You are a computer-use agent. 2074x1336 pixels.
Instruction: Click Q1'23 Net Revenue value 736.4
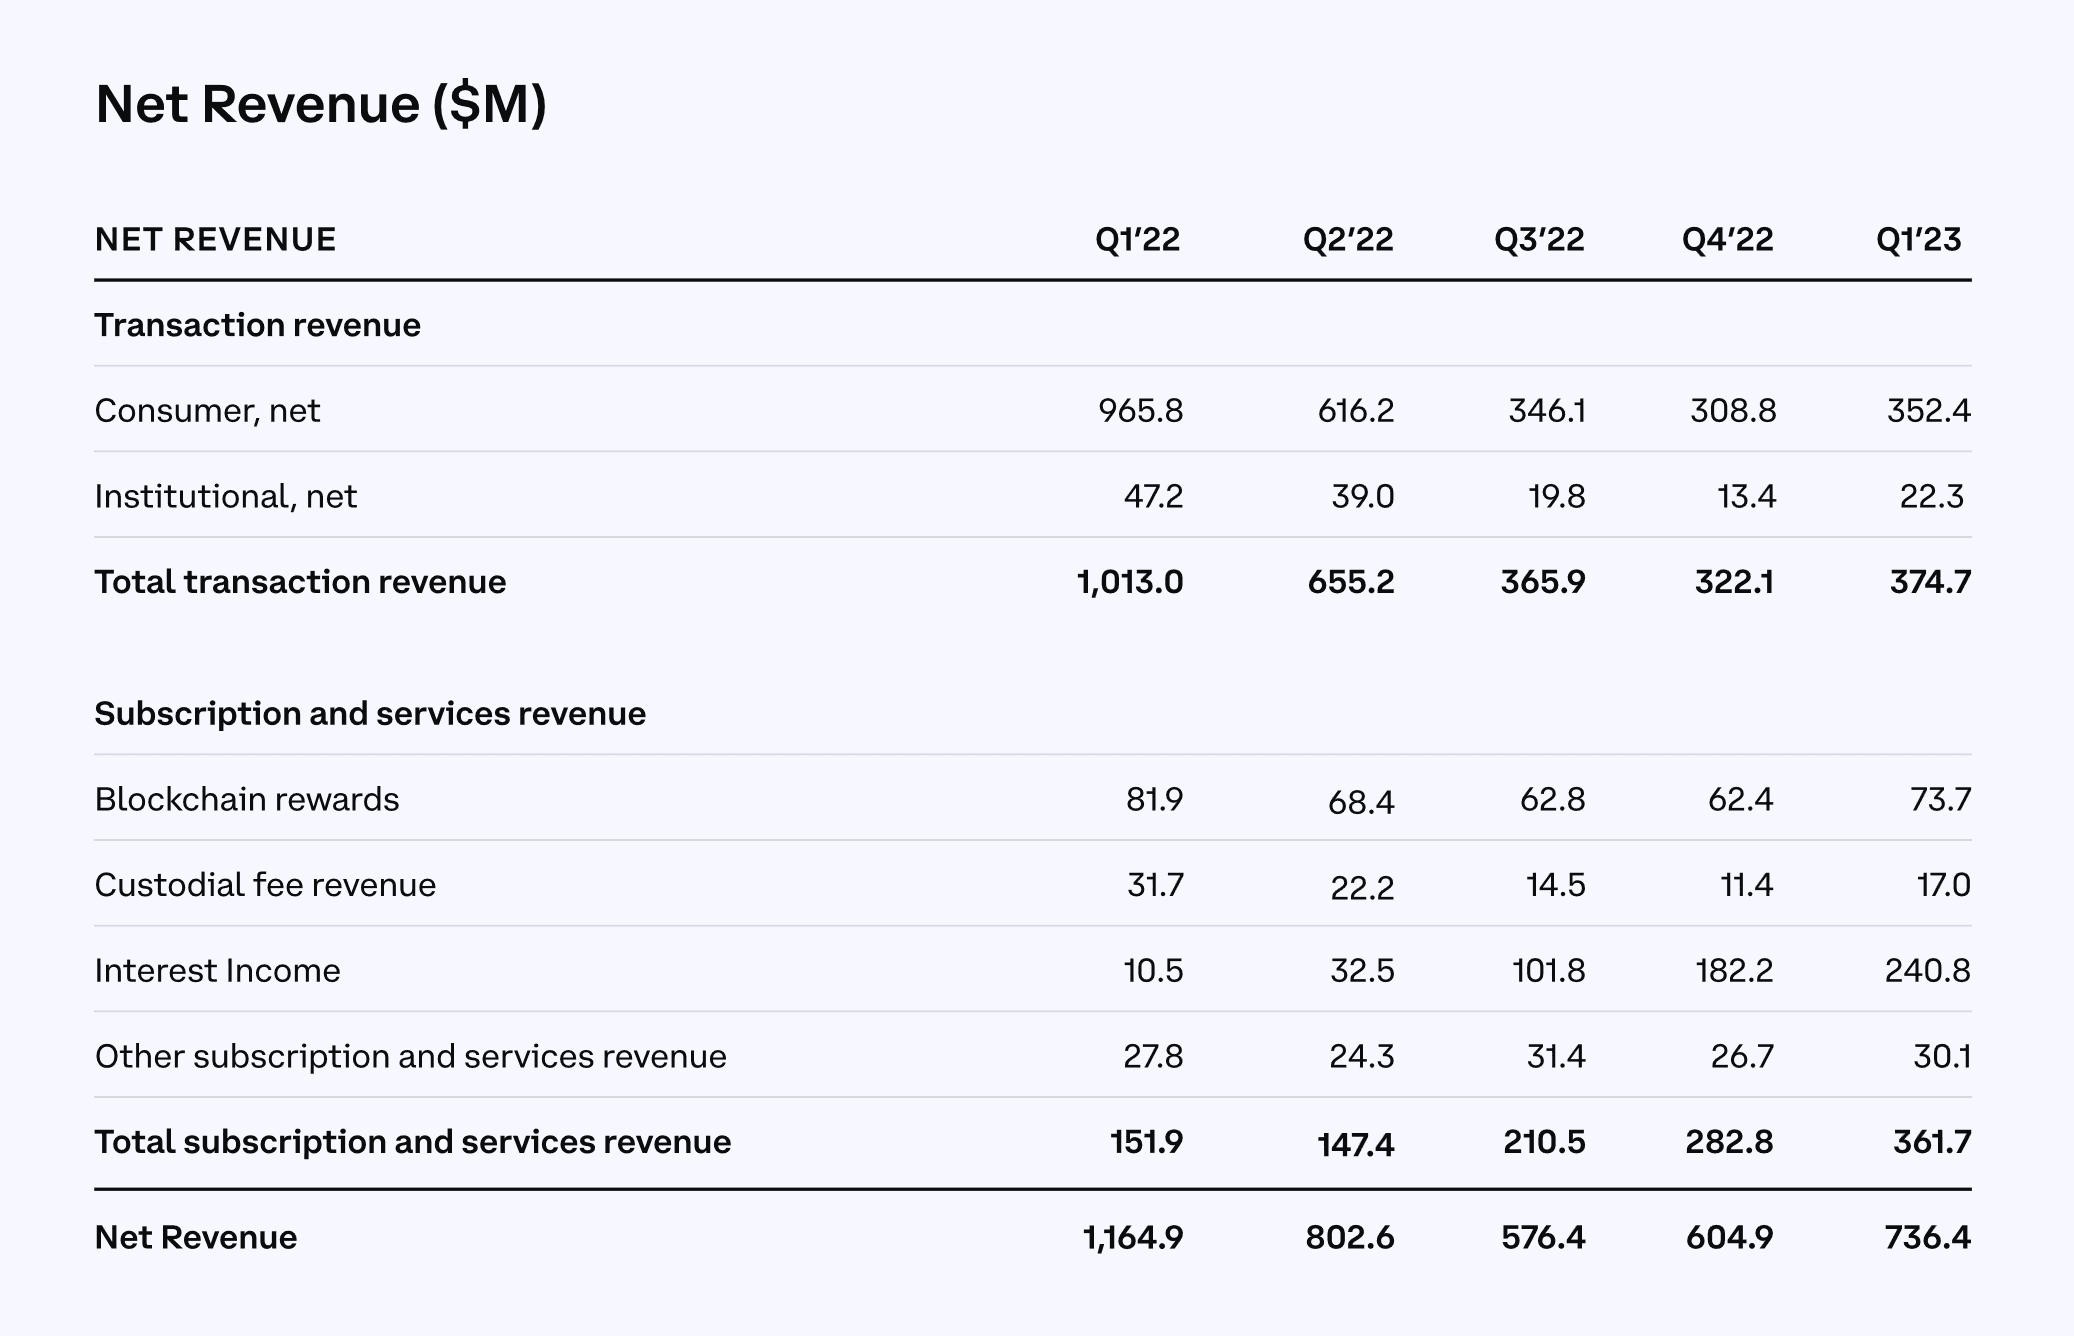[1927, 1238]
